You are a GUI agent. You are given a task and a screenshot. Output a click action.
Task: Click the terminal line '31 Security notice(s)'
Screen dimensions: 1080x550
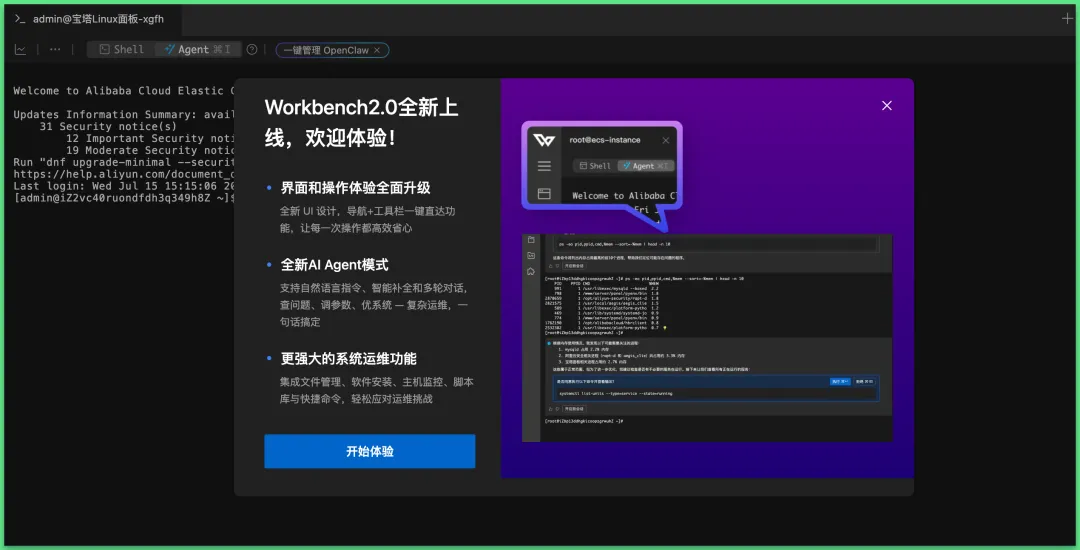tap(108, 127)
